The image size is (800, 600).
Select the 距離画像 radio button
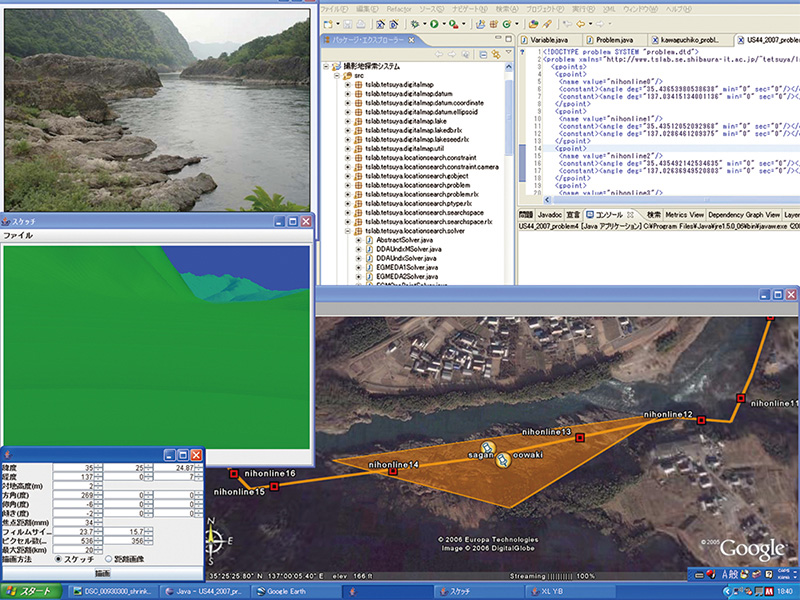[x=109, y=558]
